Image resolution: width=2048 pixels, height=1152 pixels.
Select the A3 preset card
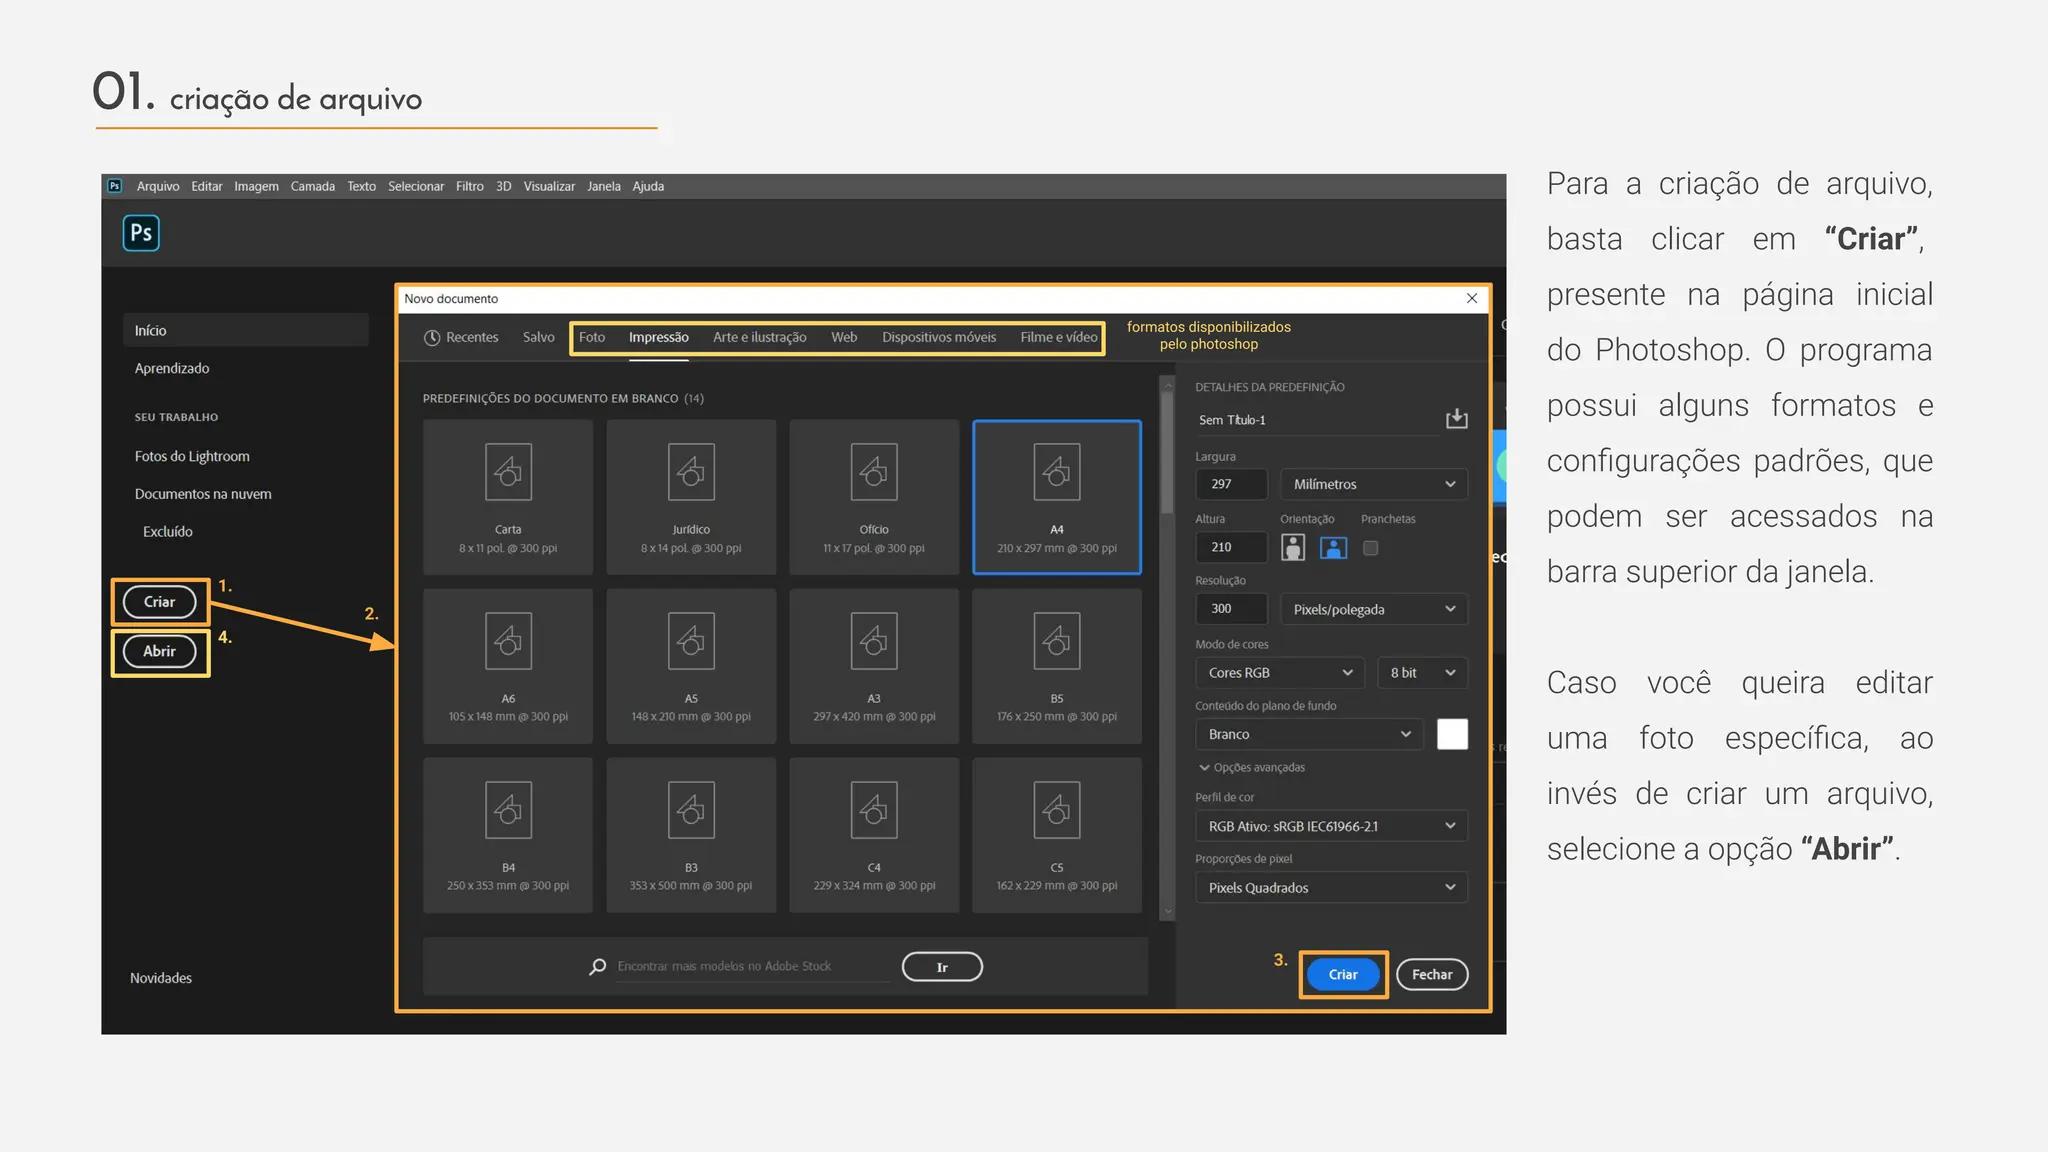pyautogui.click(x=874, y=666)
